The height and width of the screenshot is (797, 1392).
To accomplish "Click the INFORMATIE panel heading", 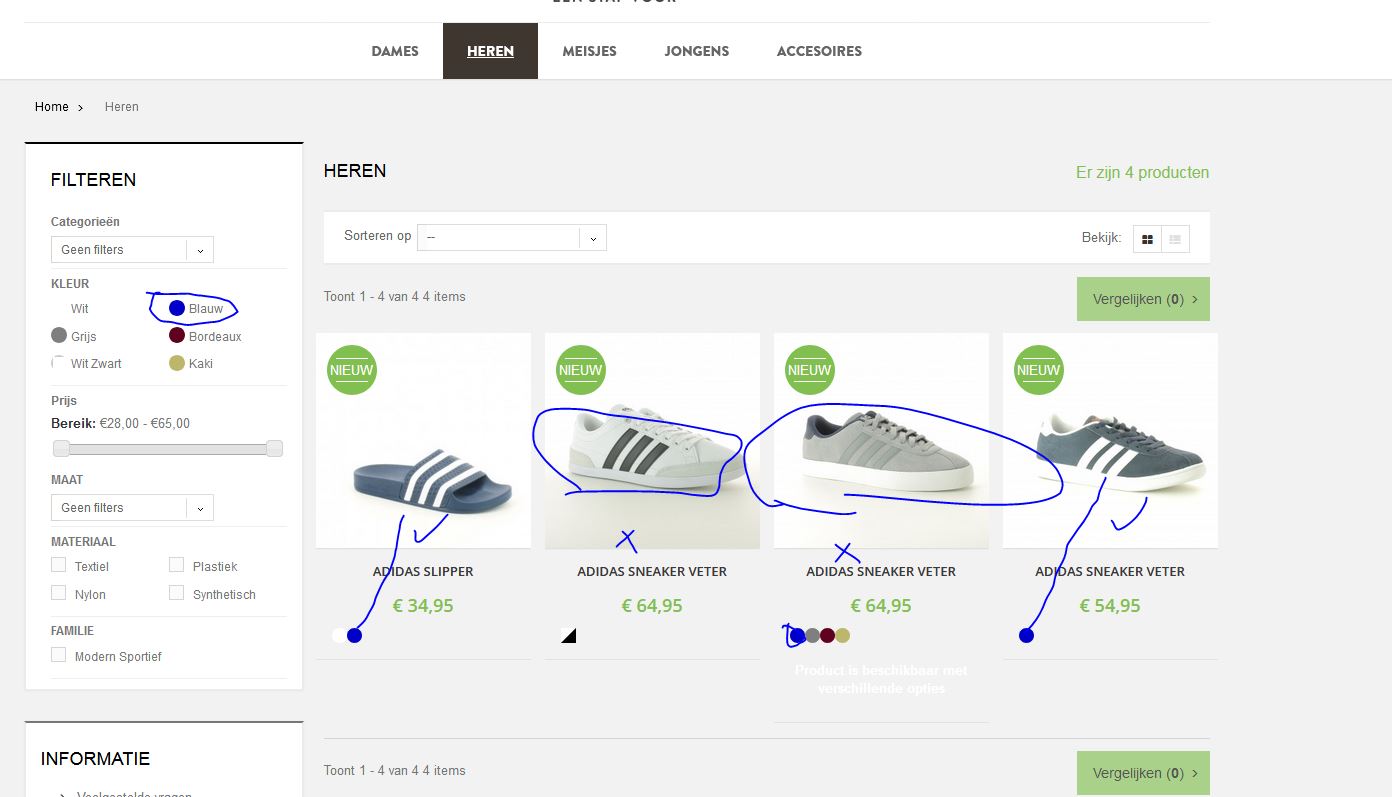I will [95, 759].
